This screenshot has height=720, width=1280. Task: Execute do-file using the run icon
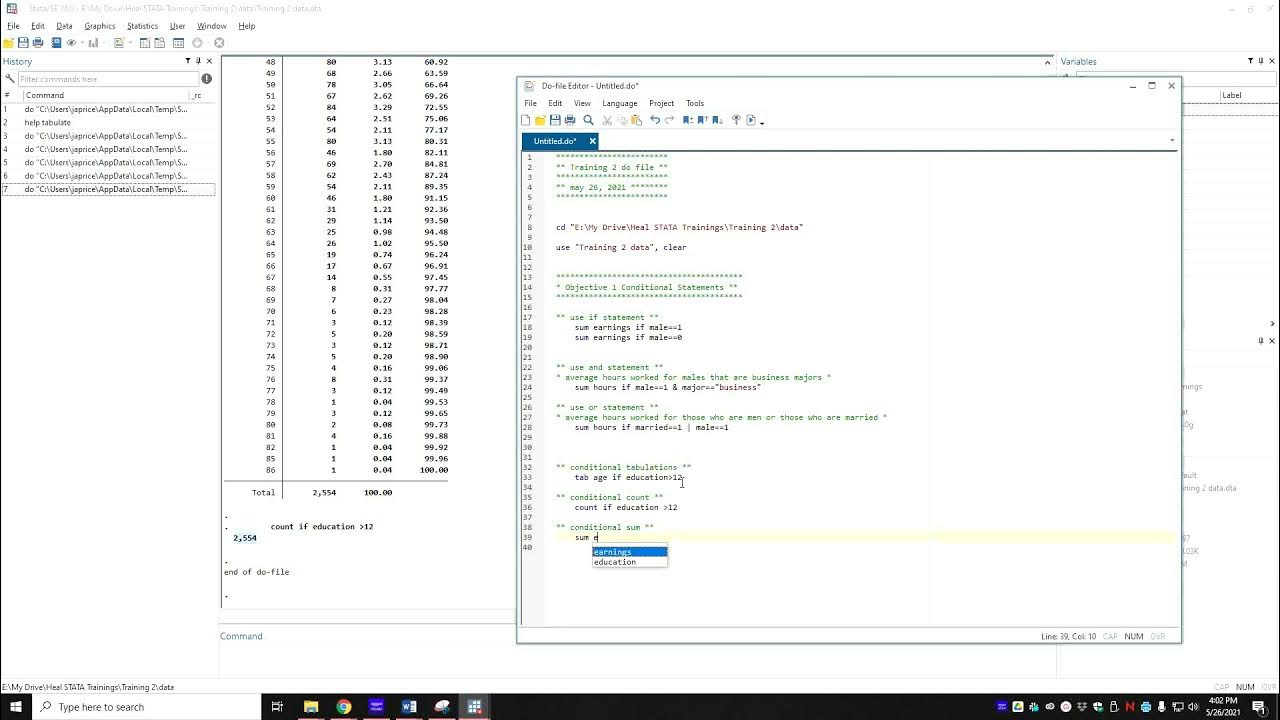[x=751, y=120]
